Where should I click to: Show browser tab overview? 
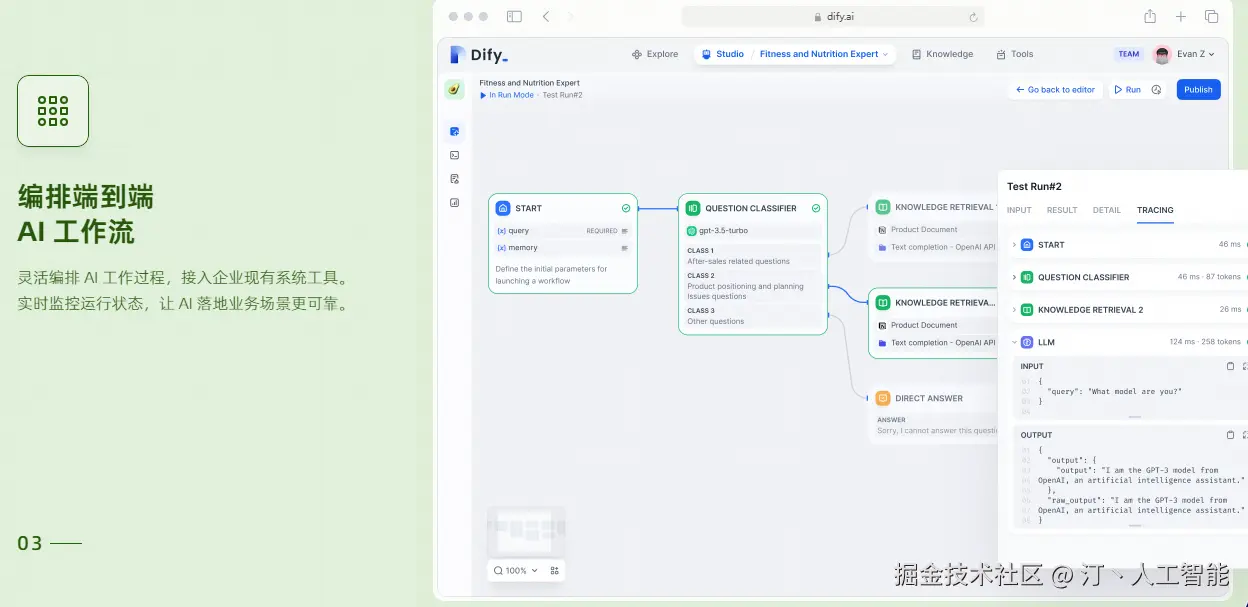point(1211,17)
